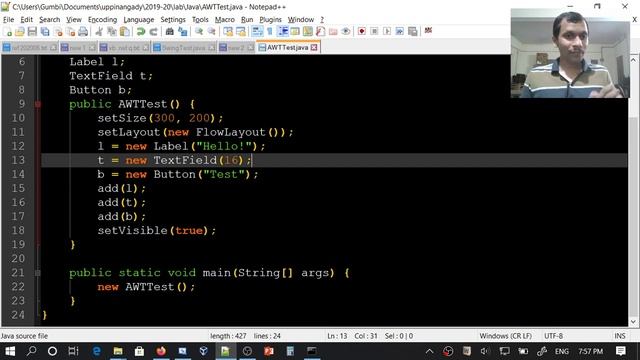Zoom in with the magnifier icon

pos(199,31)
